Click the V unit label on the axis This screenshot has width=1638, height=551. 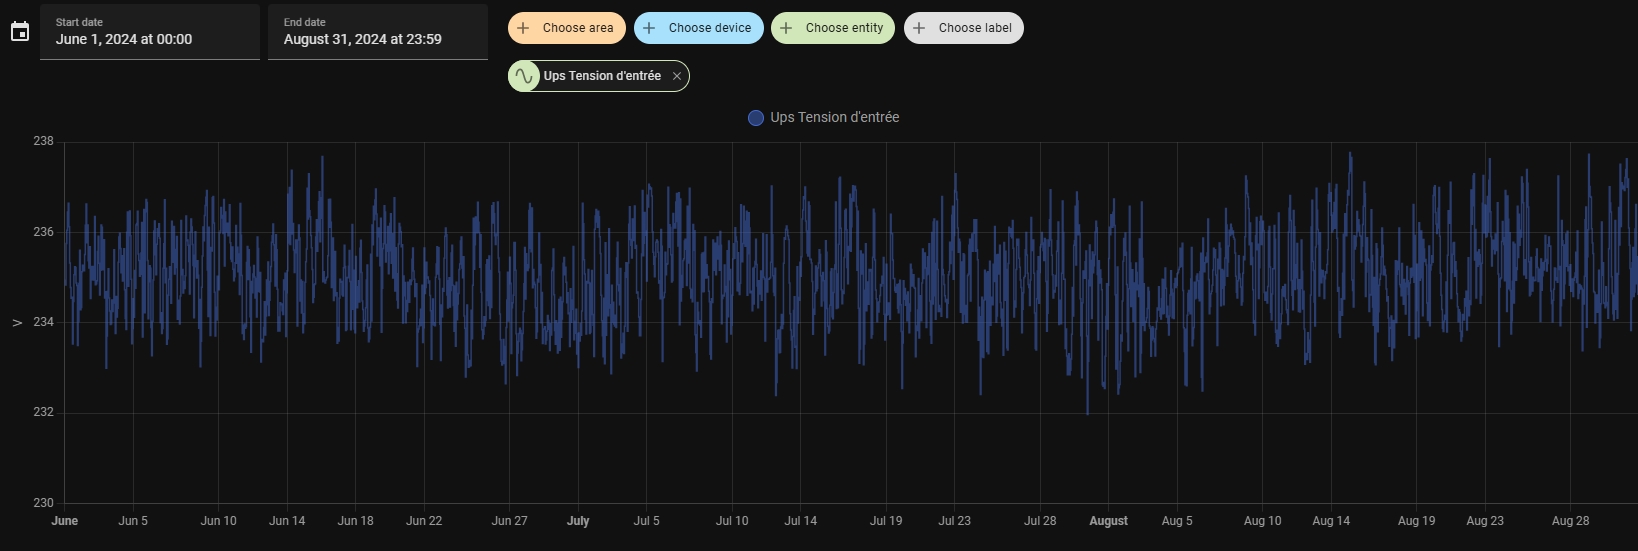17,323
